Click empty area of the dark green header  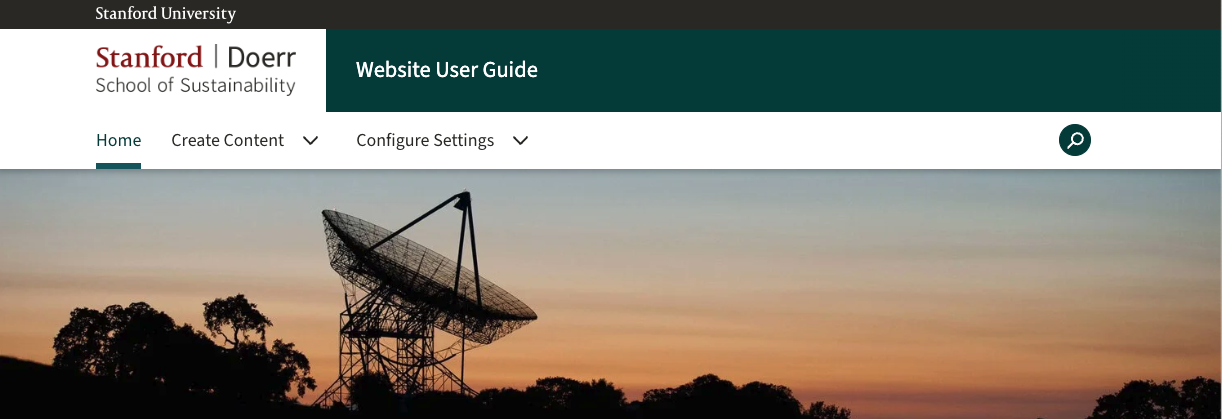click(850, 70)
